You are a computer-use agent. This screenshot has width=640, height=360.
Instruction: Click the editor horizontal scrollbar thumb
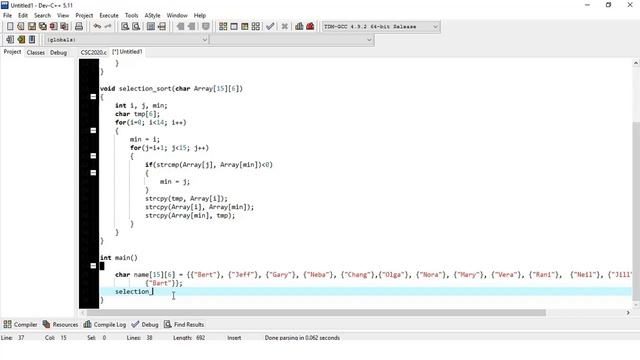coord(316,313)
